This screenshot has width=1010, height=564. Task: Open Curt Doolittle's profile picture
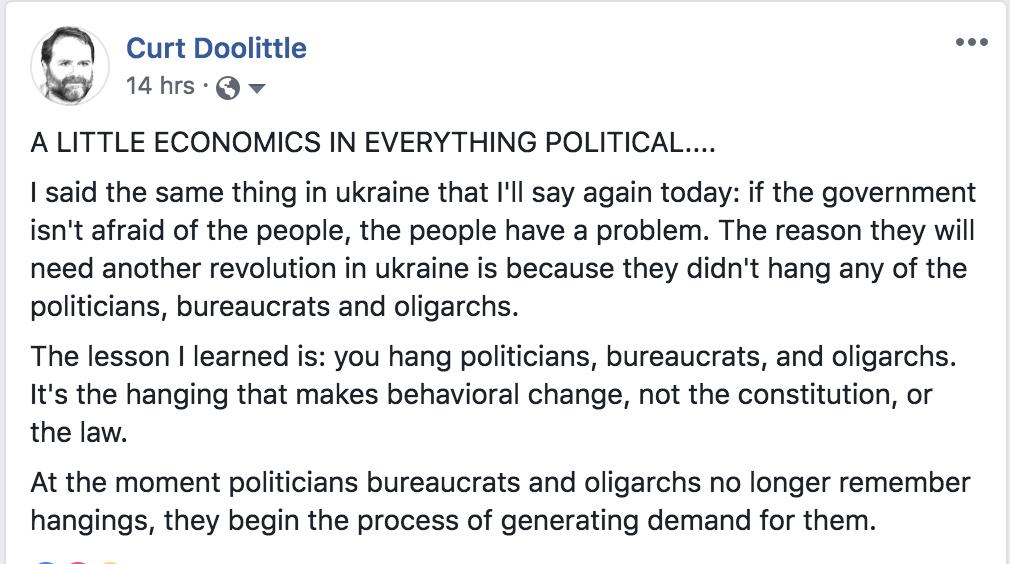(70, 65)
